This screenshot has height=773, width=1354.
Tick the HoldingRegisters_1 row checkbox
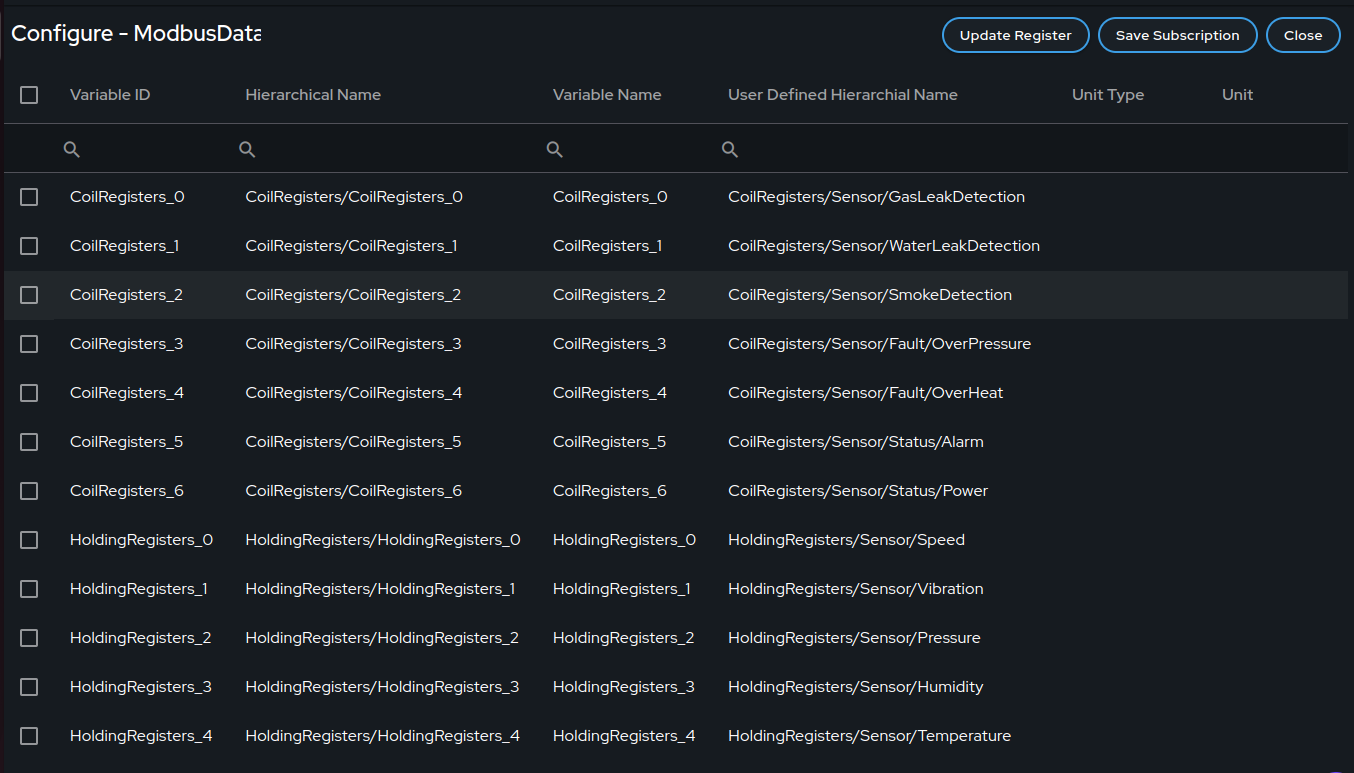(x=29, y=589)
